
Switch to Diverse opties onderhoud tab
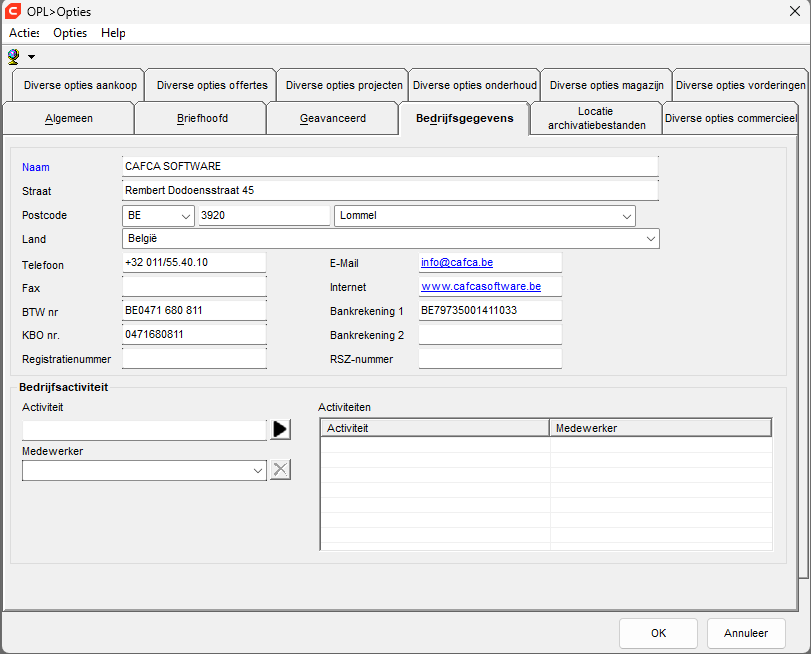[475, 85]
